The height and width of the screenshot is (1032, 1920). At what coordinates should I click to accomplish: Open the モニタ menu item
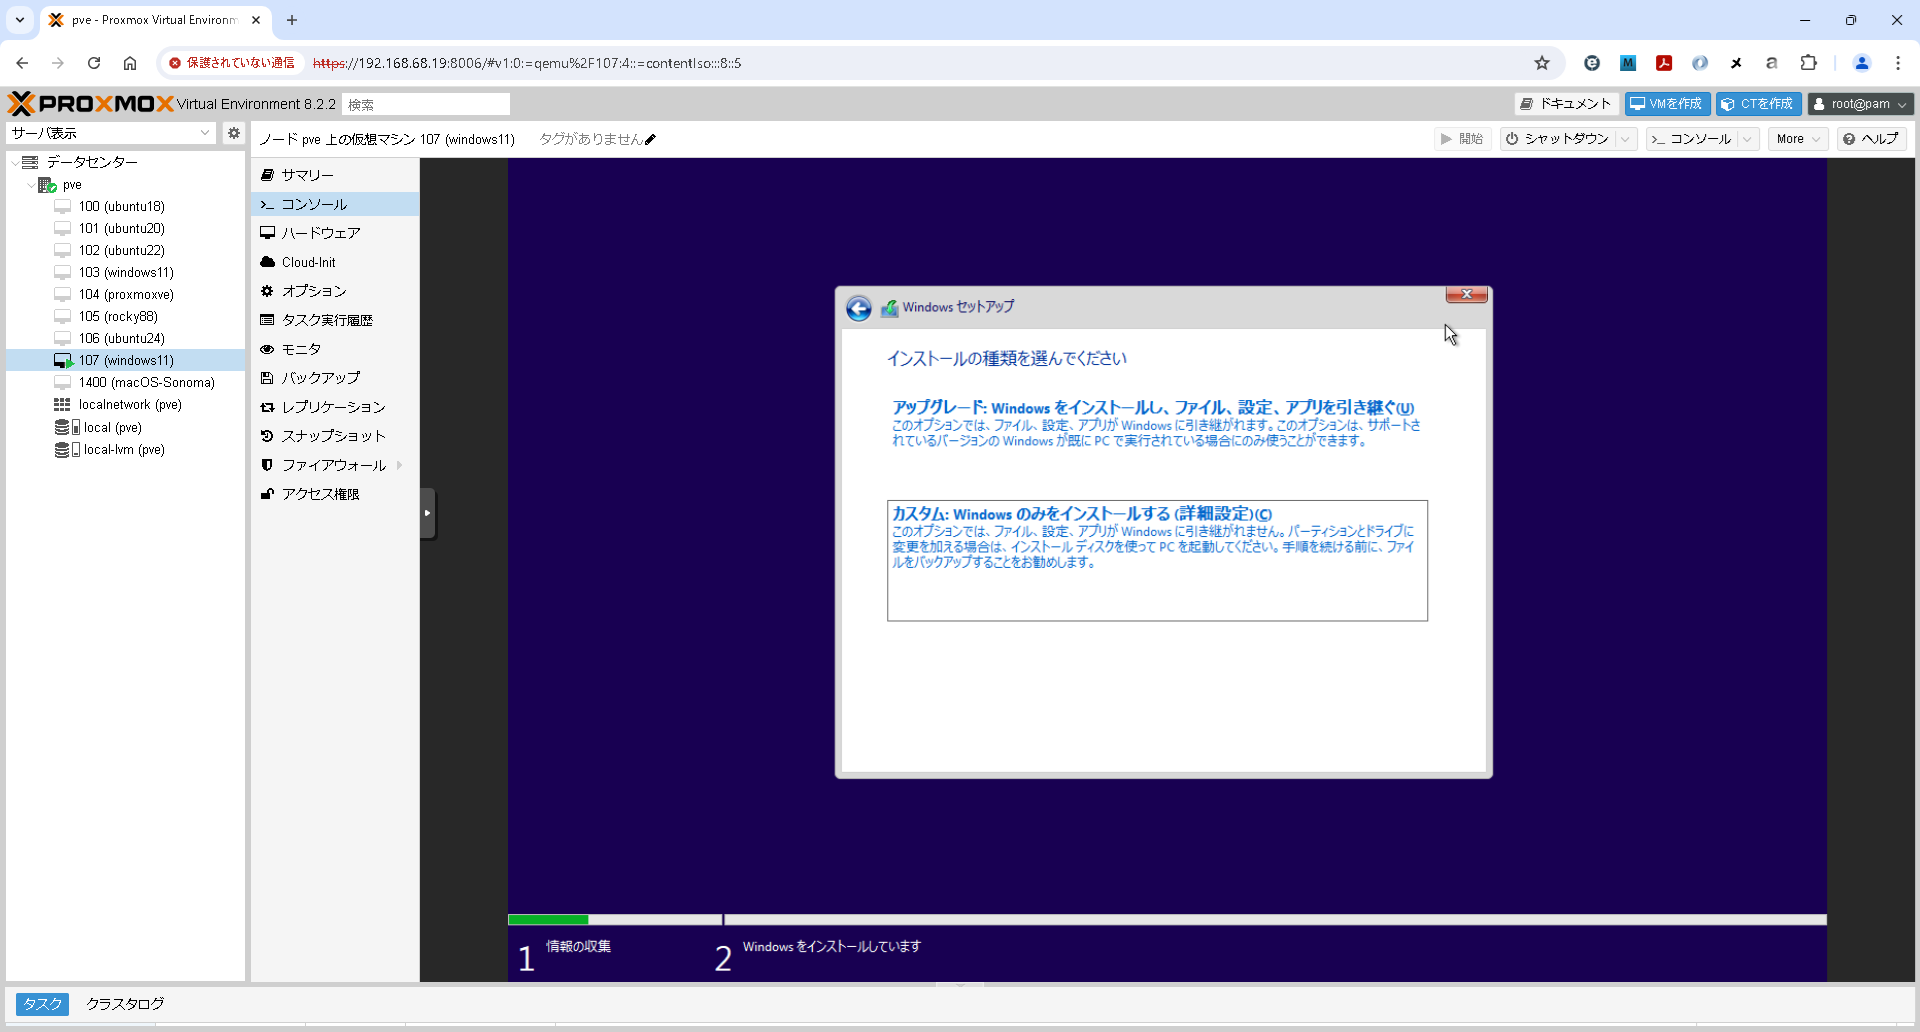(335, 349)
